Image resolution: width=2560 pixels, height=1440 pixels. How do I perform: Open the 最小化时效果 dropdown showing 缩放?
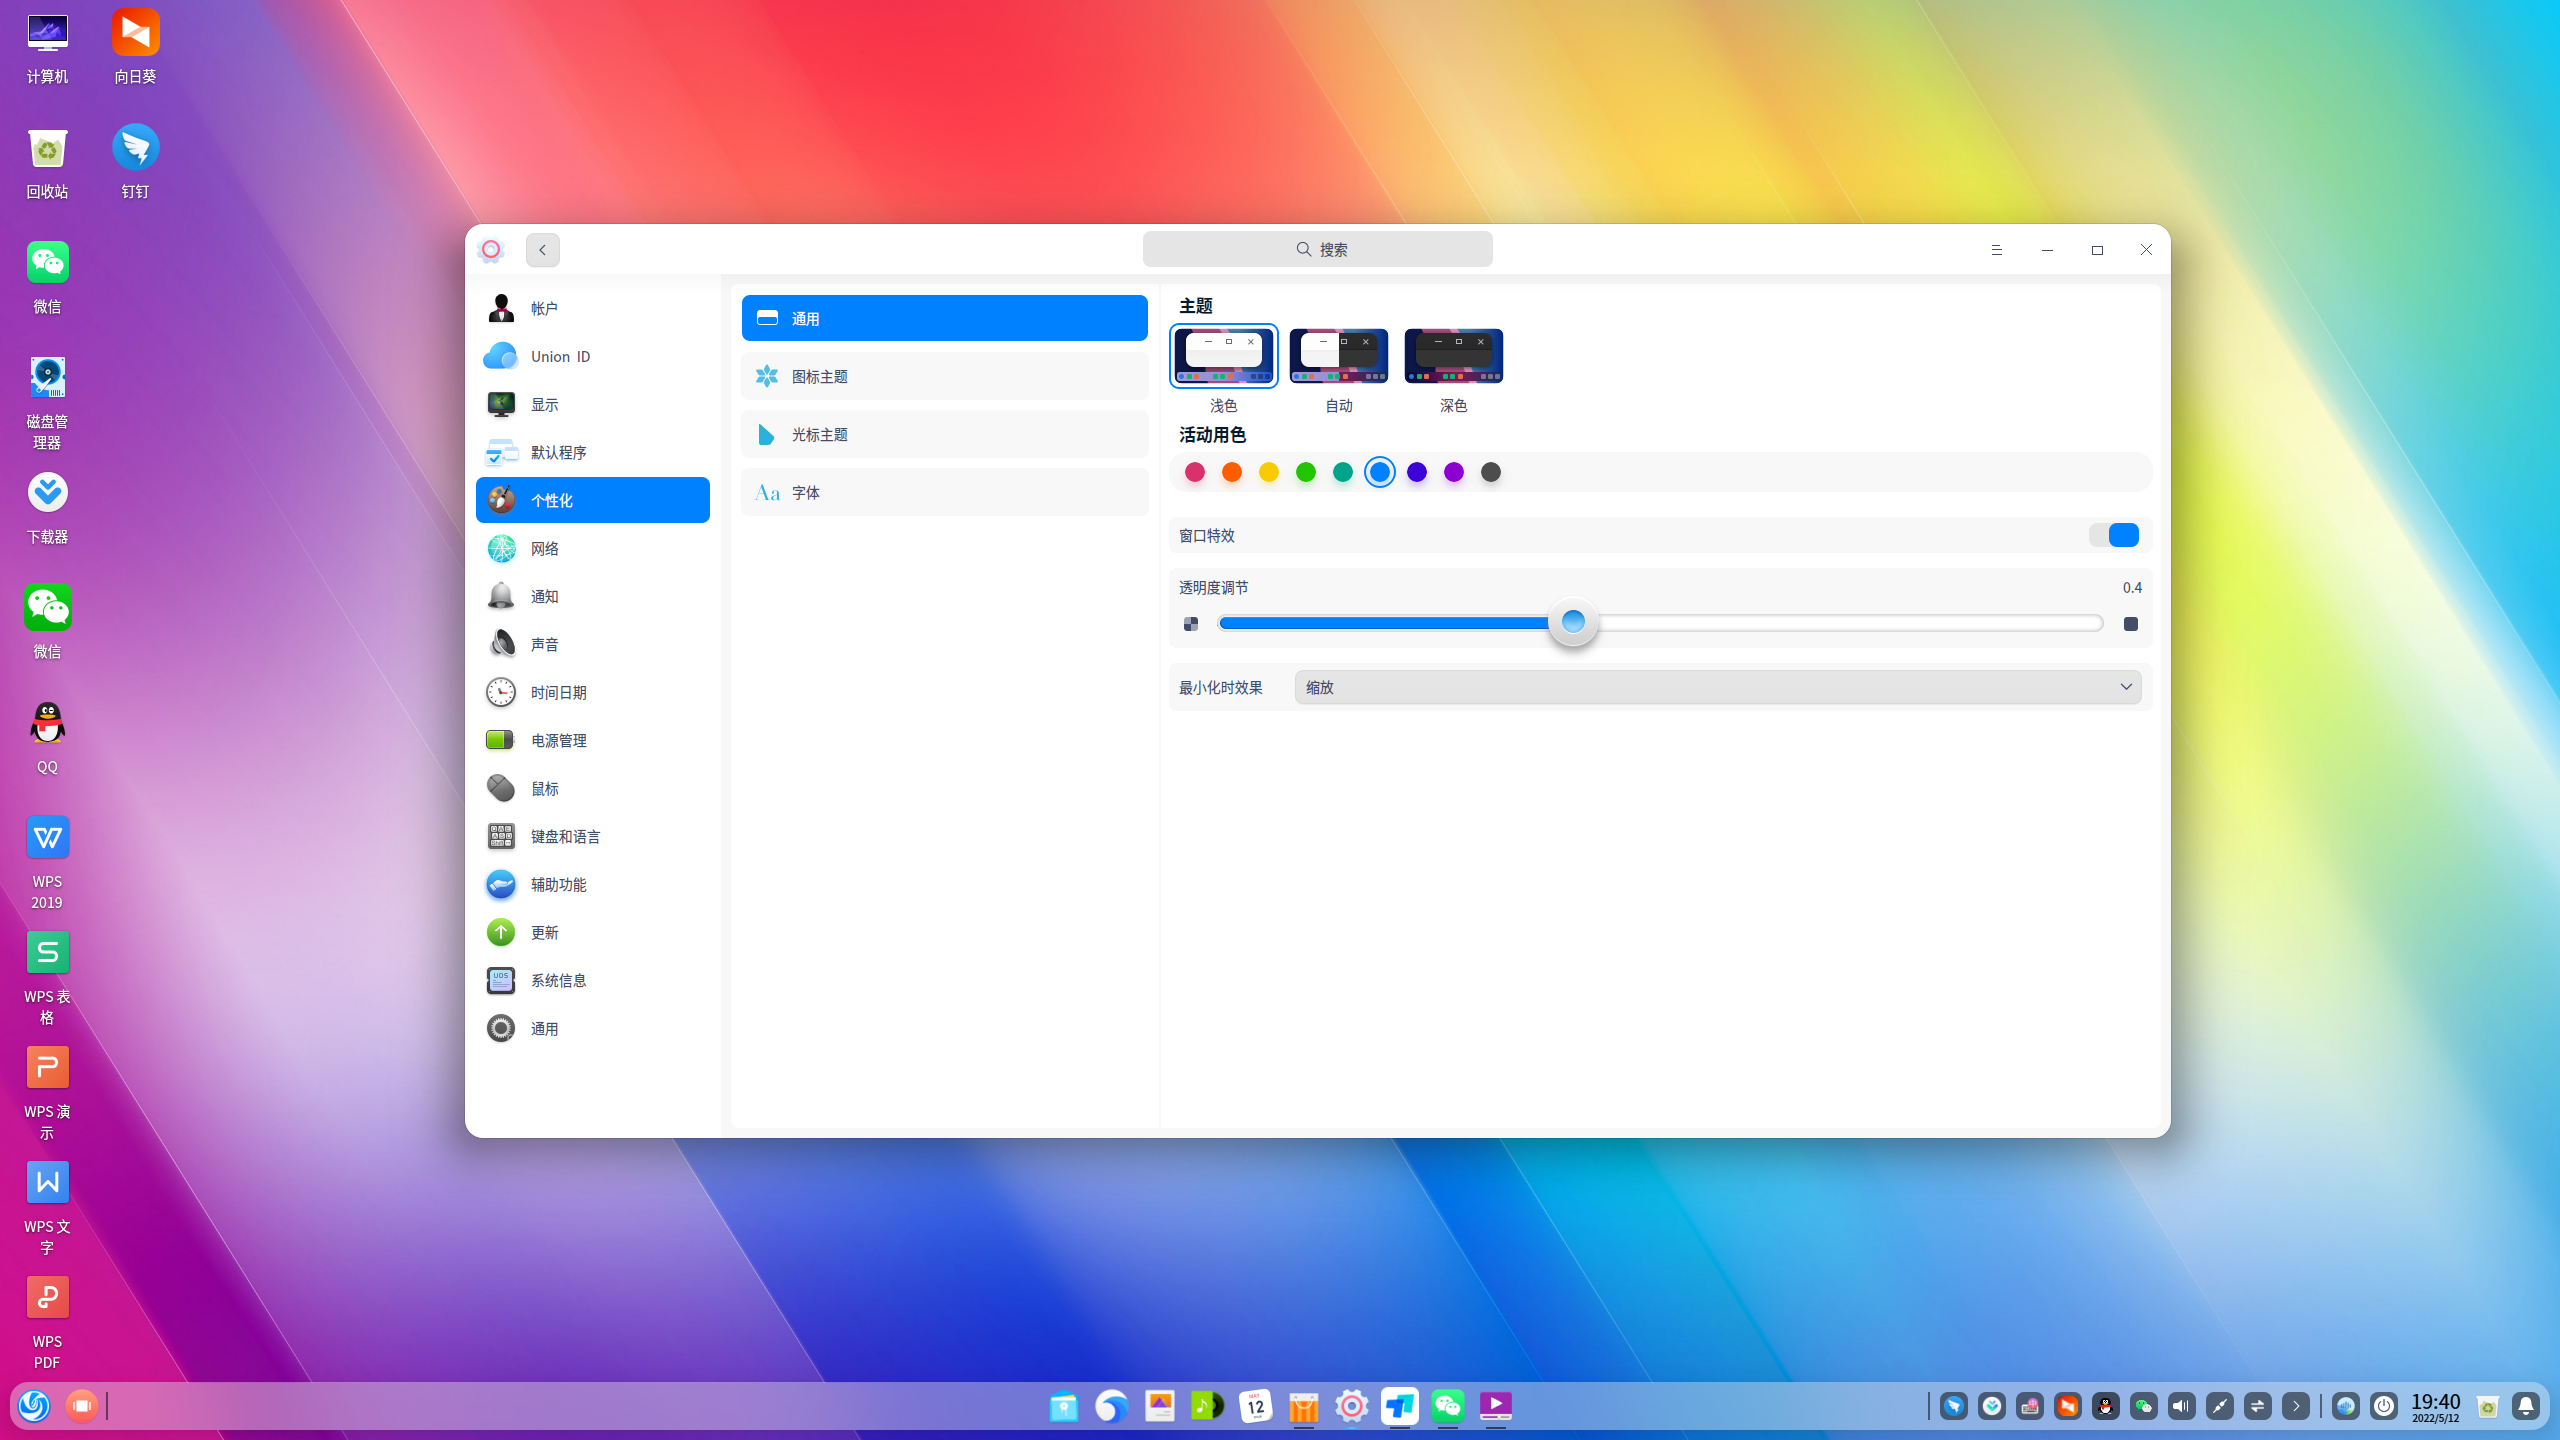(1716, 687)
